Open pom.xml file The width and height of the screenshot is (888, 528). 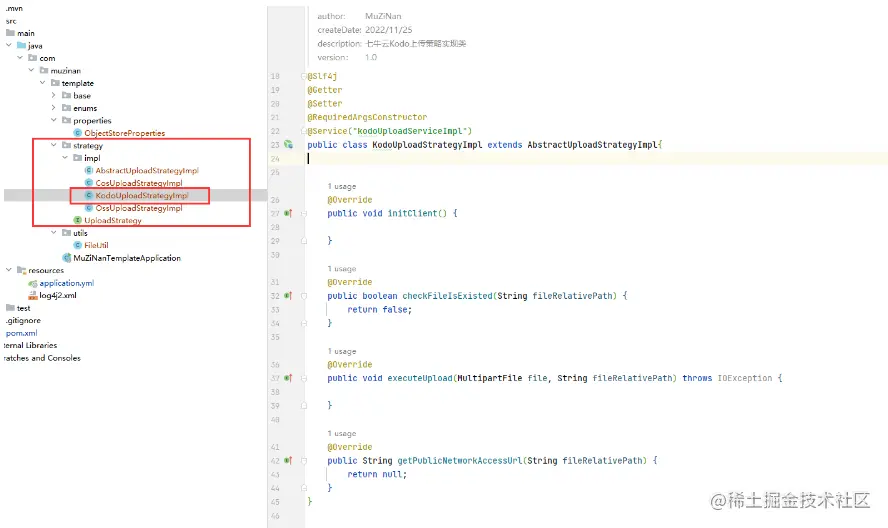coord(22,333)
